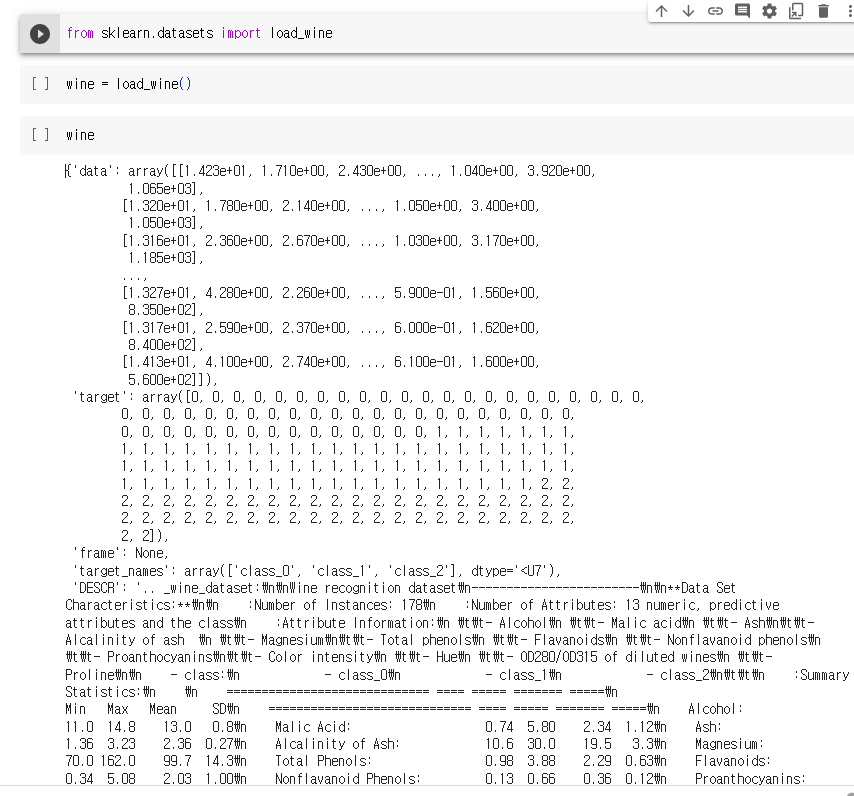Viewport: 854px width, 796px height.
Task: Move cell down with arrow icon
Action: (688, 11)
